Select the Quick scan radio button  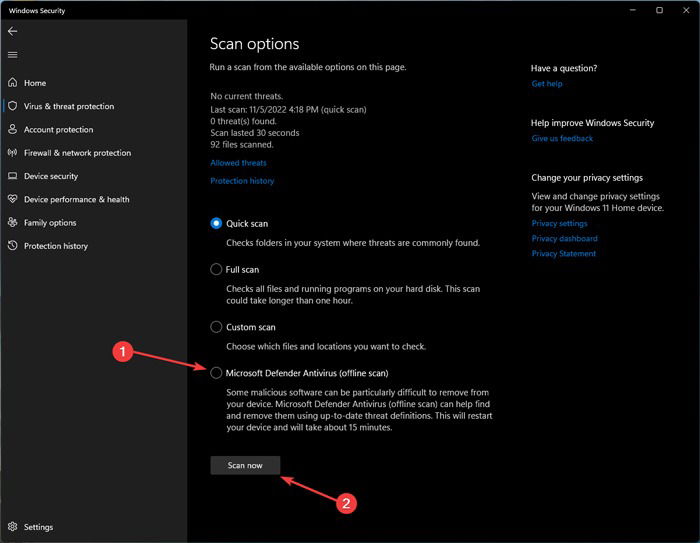[x=216, y=223]
